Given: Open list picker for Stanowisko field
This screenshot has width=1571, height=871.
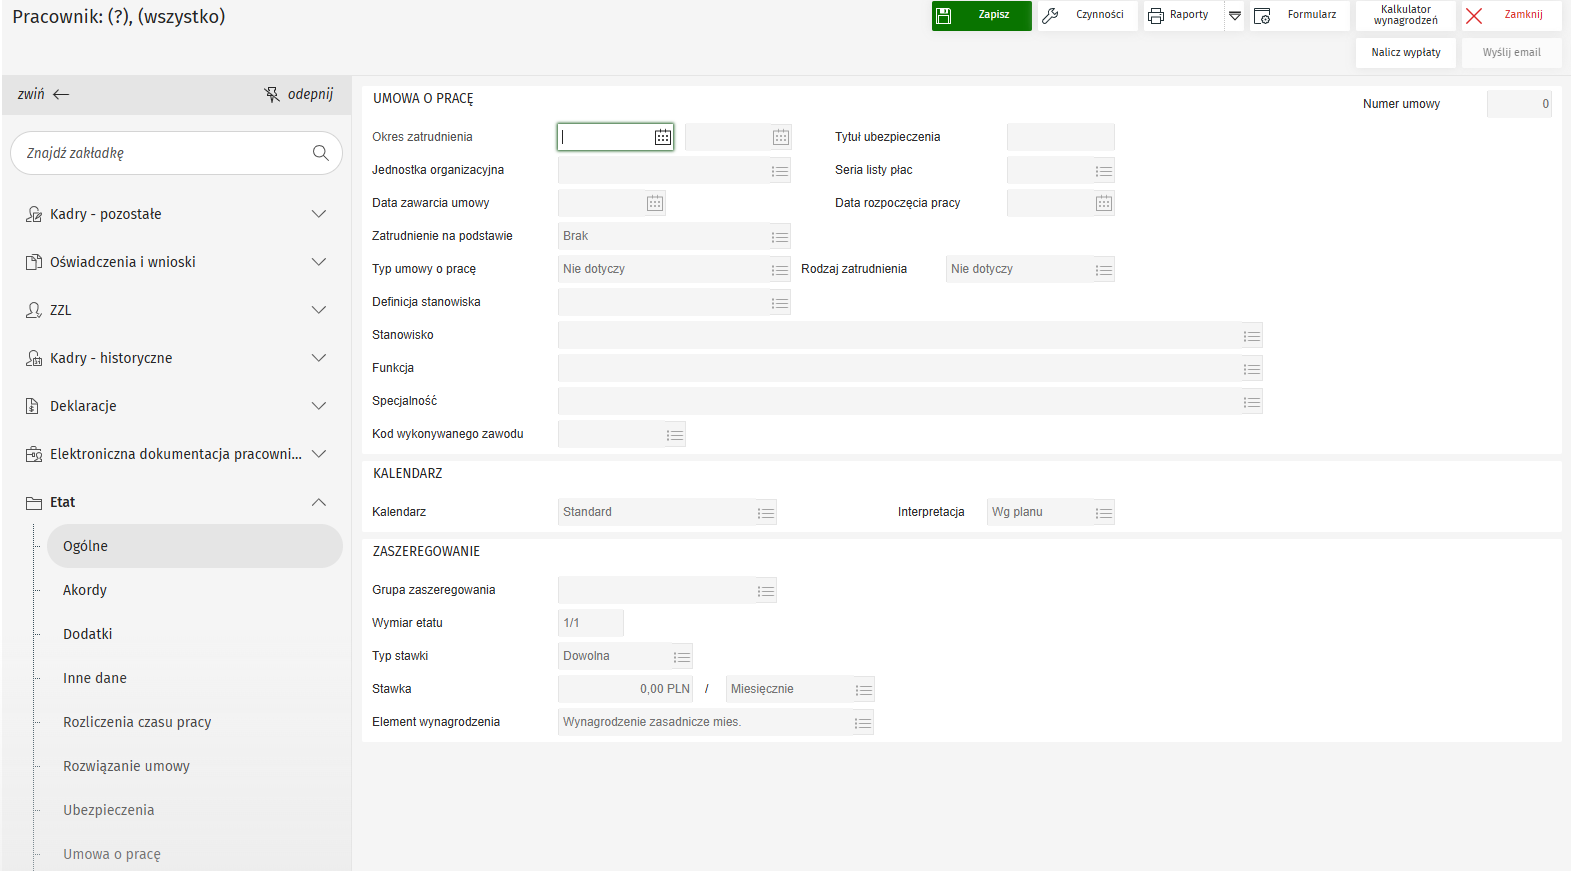Looking at the screenshot, I should pyautogui.click(x=1251, y=336).
